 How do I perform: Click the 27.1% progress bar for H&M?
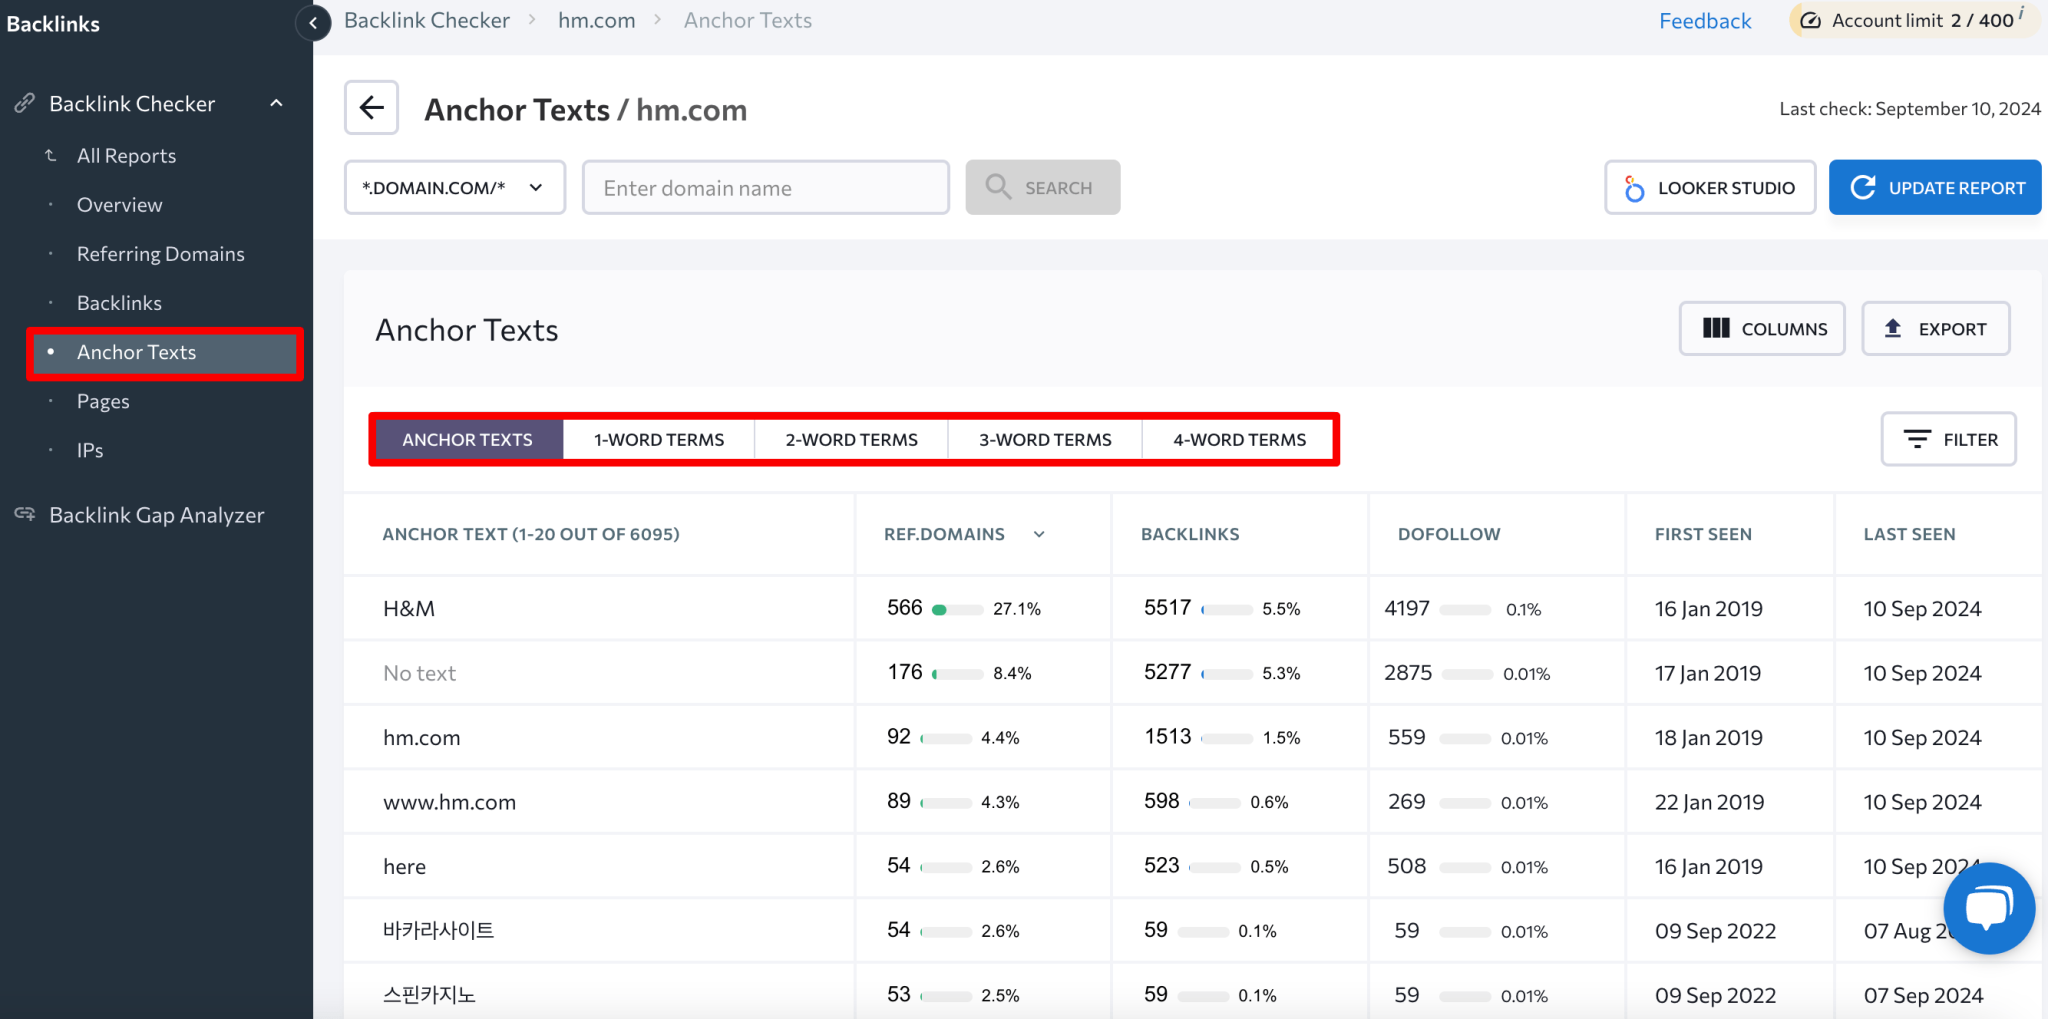(x=957, y=608)
